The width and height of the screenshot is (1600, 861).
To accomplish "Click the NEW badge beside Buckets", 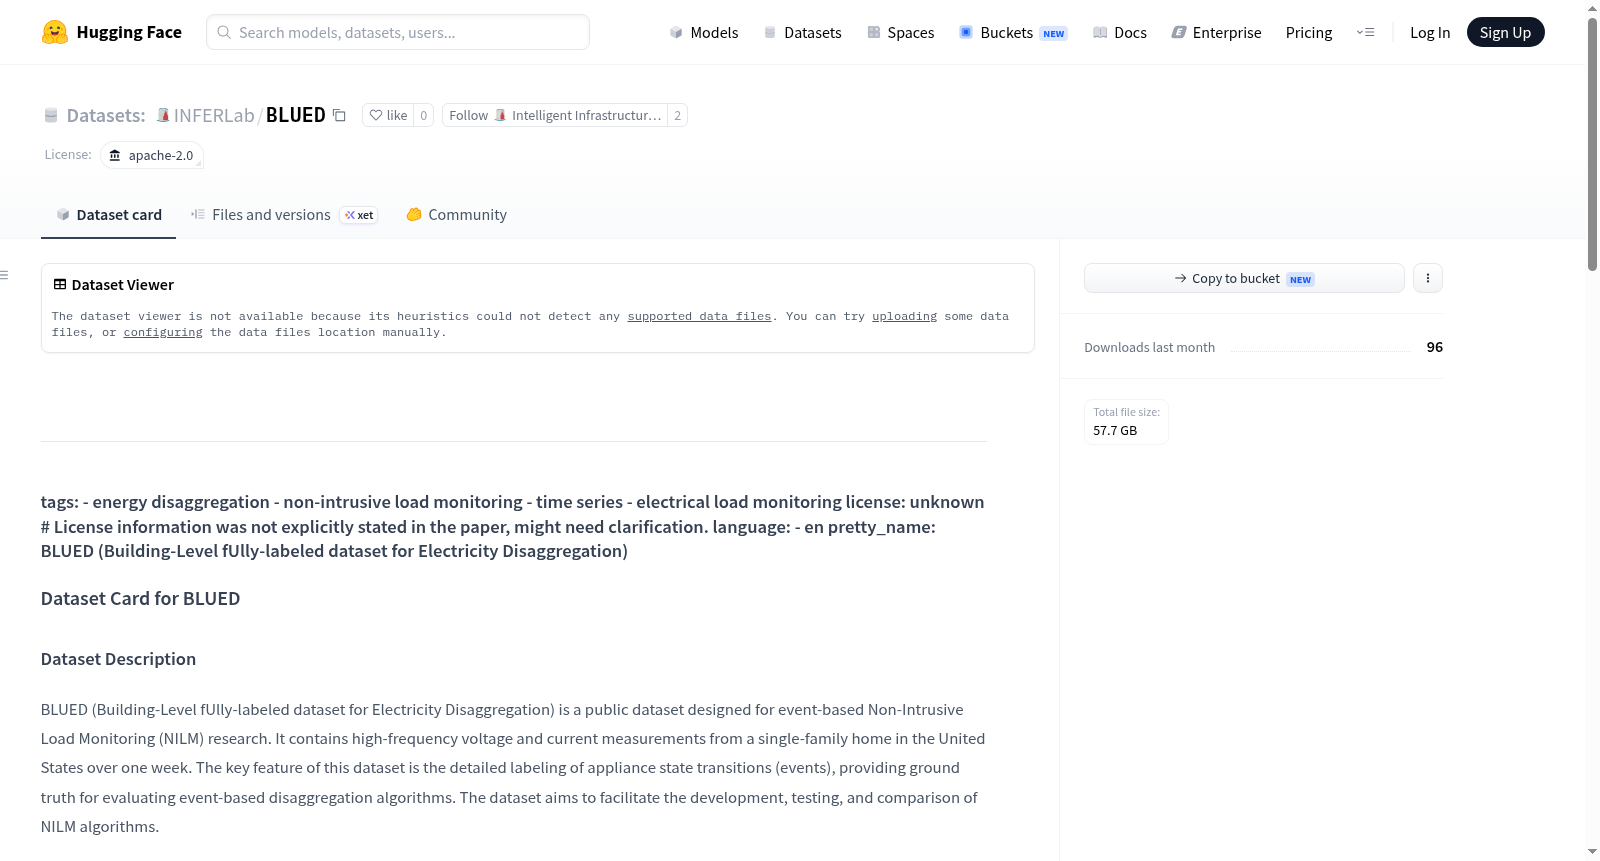I will coord(1054,33).
